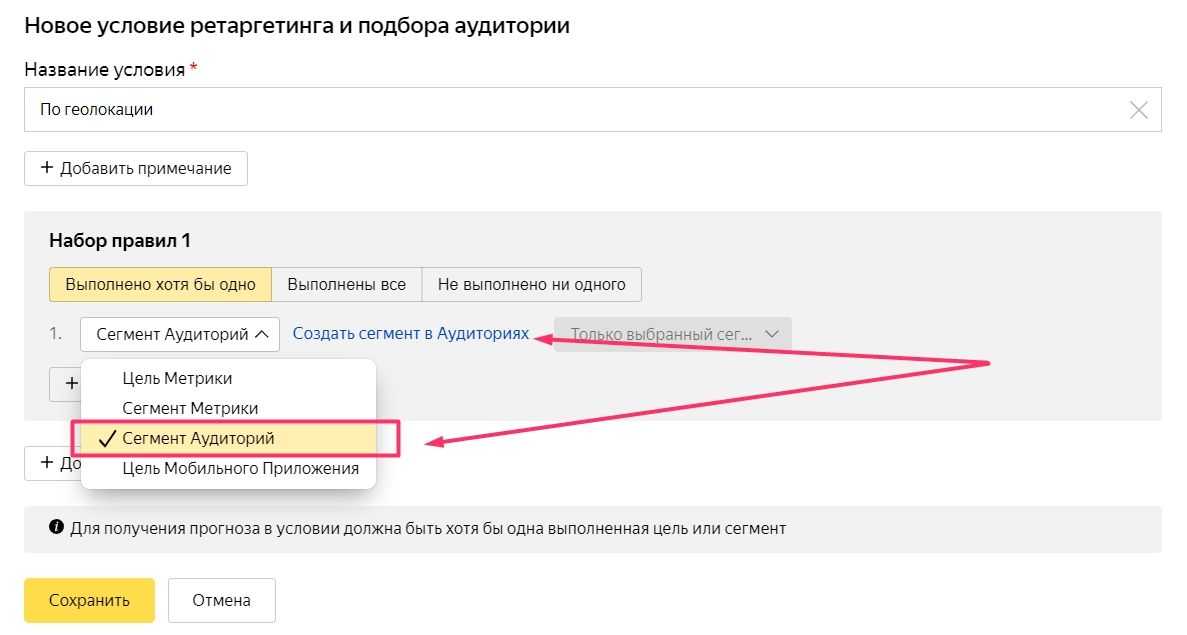Choose 'Не выполнено ни одного' rule mode
The image size is (1187, 635).
point(531,284)
